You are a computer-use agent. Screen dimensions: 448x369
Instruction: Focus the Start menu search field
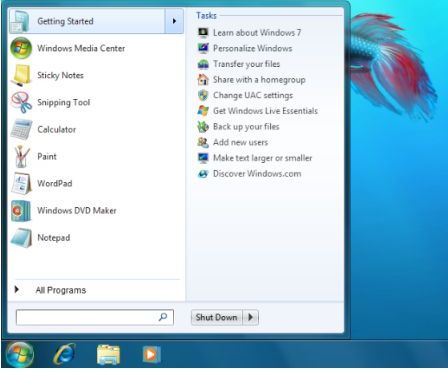95,317
